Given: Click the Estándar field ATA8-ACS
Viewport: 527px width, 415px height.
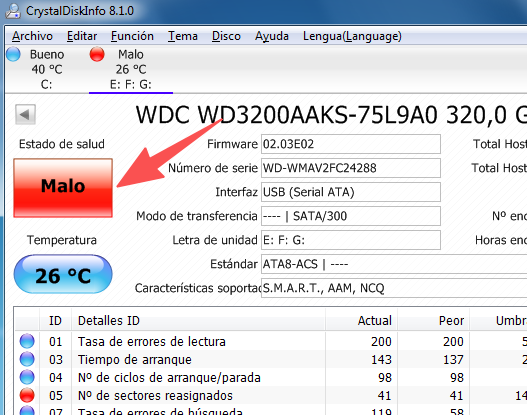Looking at the screenshot, I should coord(394,264).
